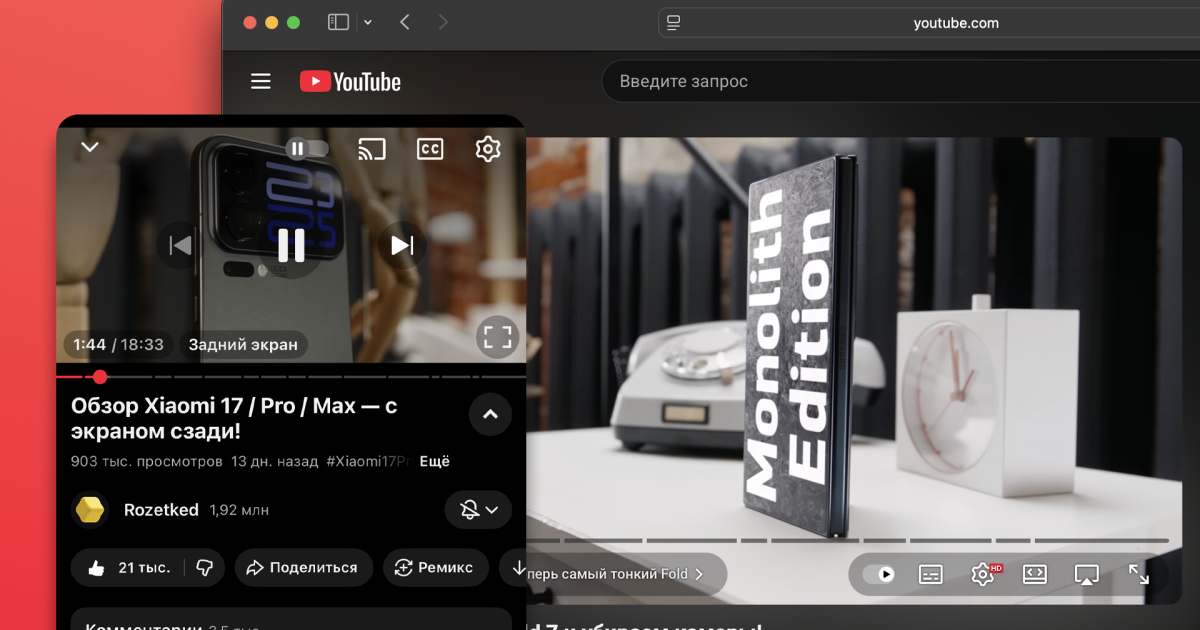
Task: Open the YouTube hamburger menu
Action: [x=261, y=82]
